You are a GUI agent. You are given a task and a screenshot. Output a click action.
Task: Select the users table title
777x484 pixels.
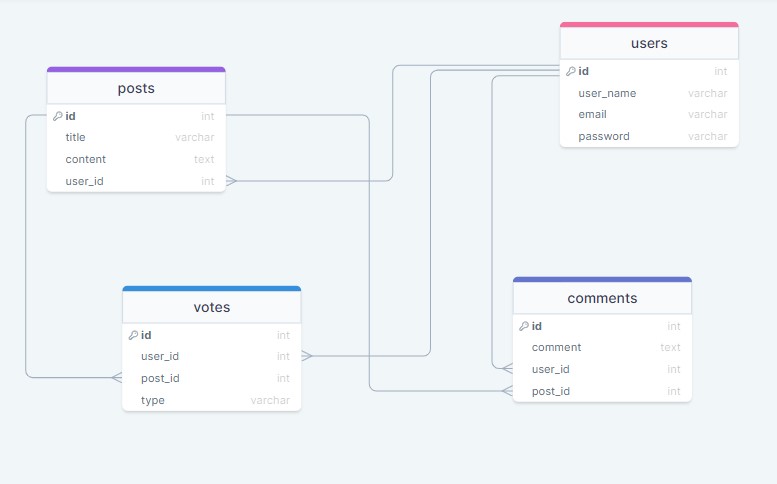pyautogui.click(x=649, y=43)
